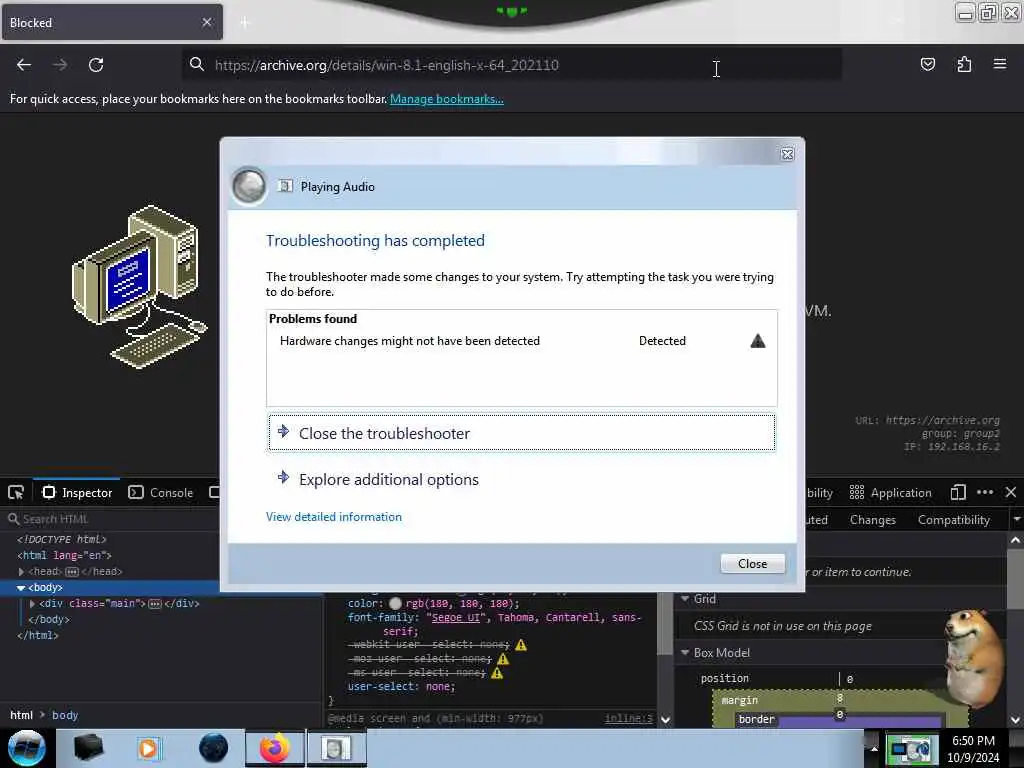This screenshot has width=1024, height=768.
Task: Open the Compatibility sidebar tab
Action: [953, 520]
